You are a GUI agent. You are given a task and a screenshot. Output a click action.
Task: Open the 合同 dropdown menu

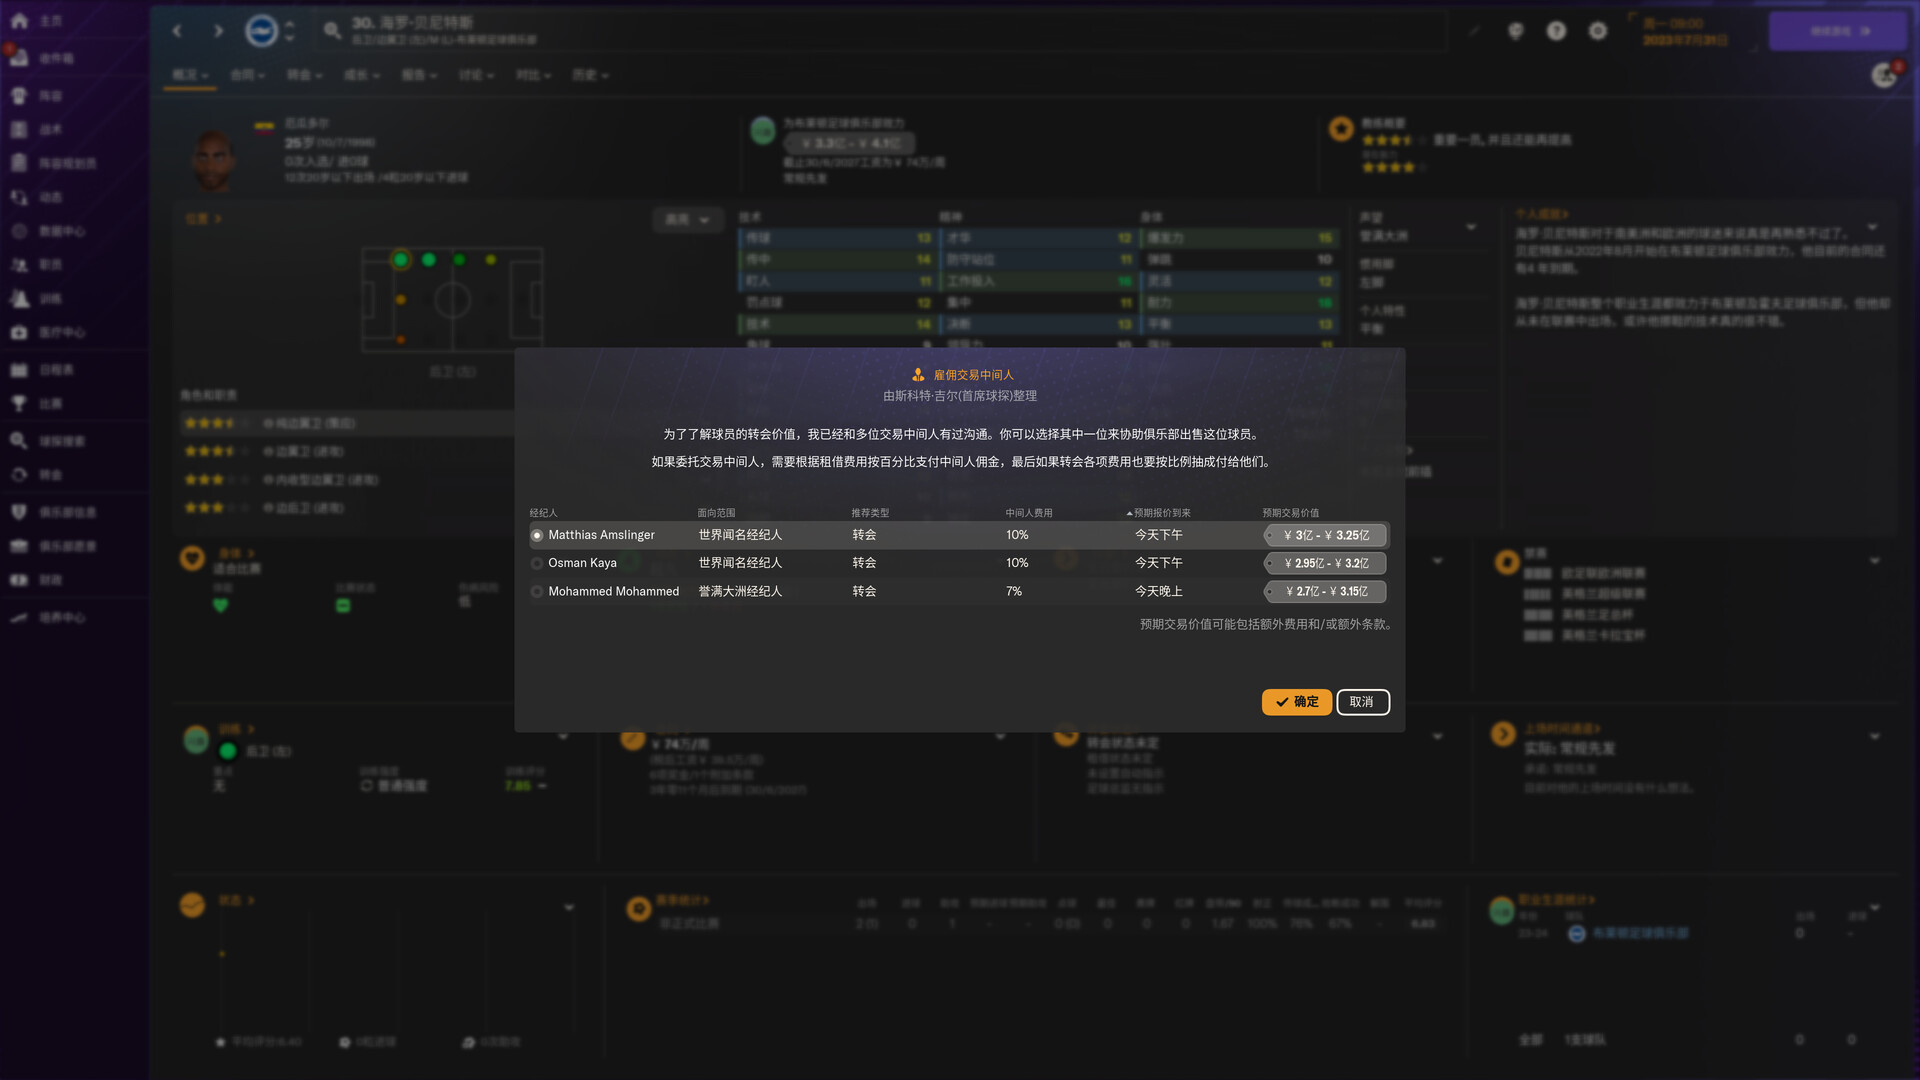pyautogui.click(x=247, y=75)
